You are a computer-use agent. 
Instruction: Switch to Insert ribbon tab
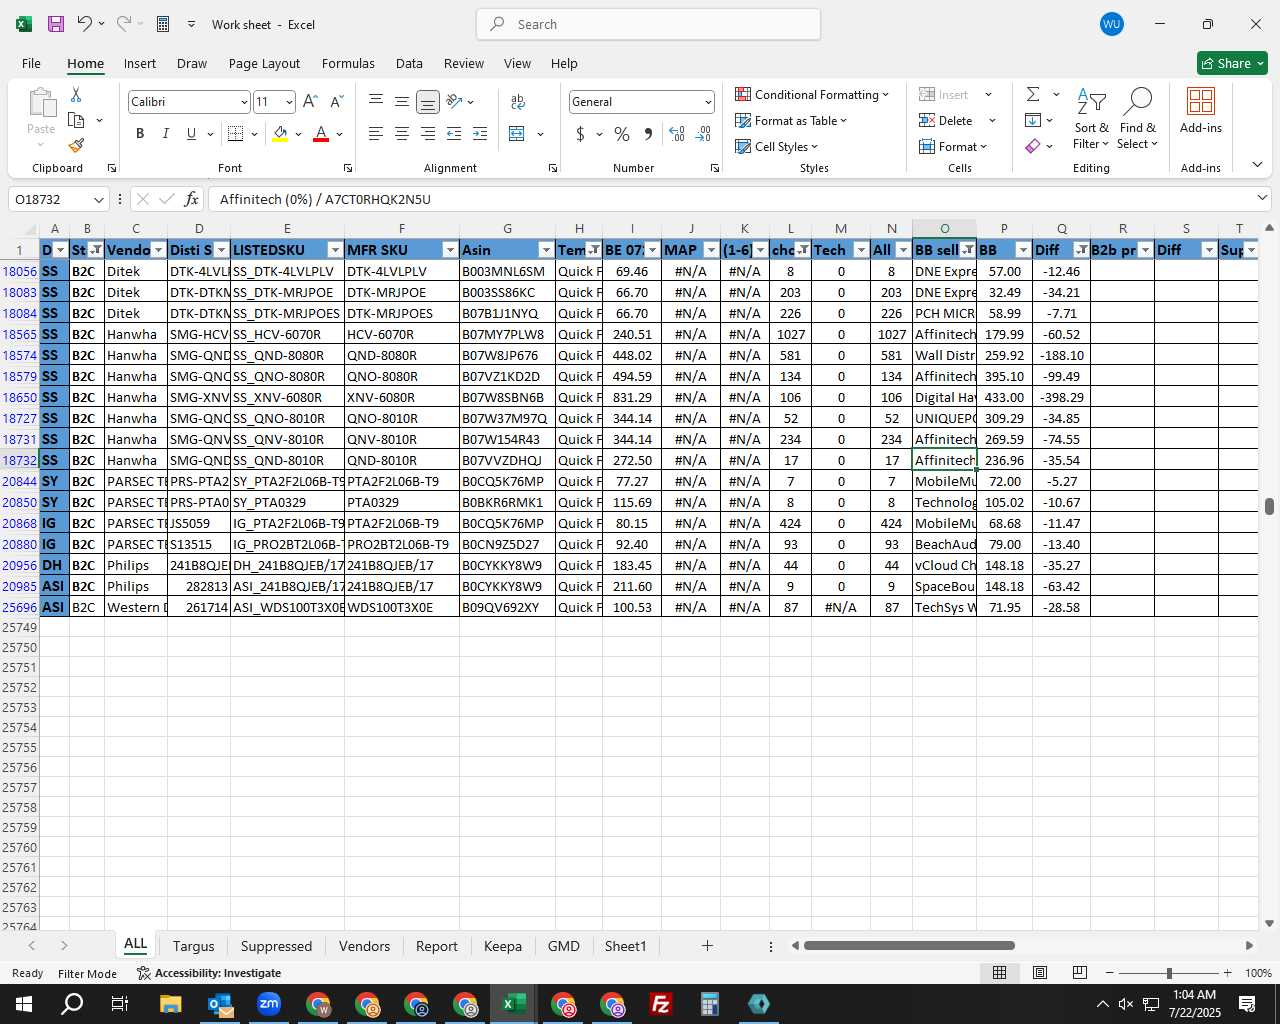pyautogui.click(x=140, y=63)
